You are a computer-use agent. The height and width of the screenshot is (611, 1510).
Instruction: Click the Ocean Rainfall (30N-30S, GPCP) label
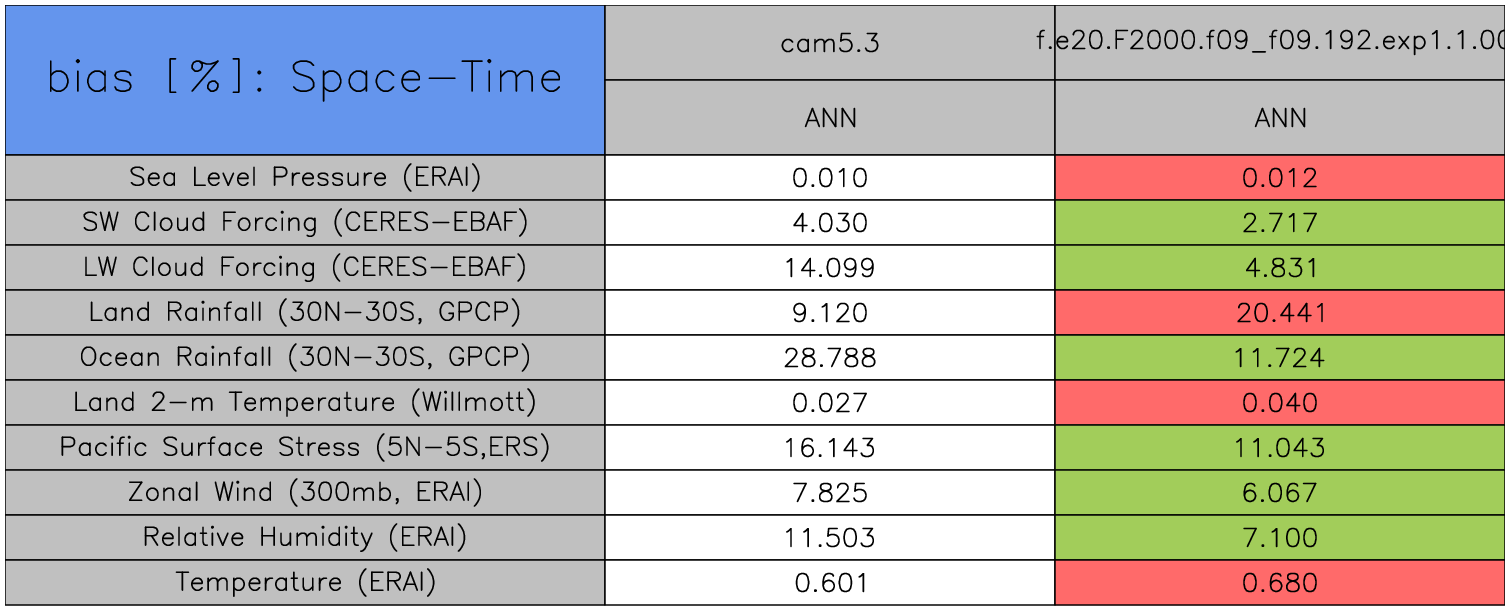(305, 358)
